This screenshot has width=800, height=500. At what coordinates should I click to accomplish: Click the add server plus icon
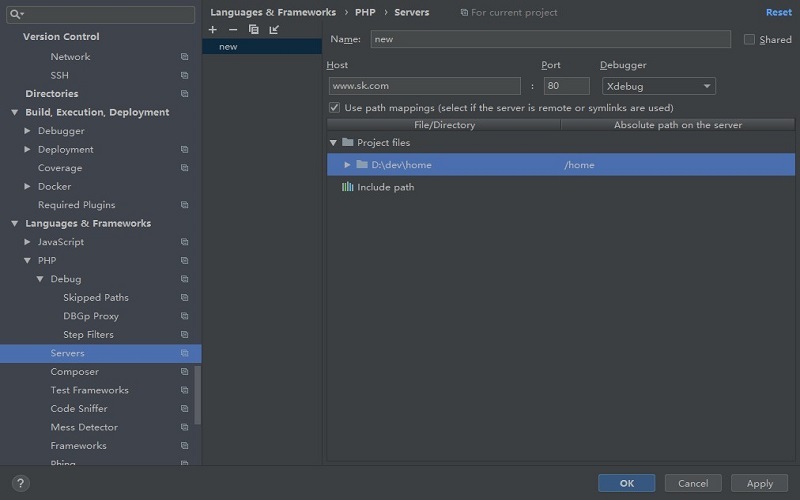pyautogui.click(x=212, y=30)
